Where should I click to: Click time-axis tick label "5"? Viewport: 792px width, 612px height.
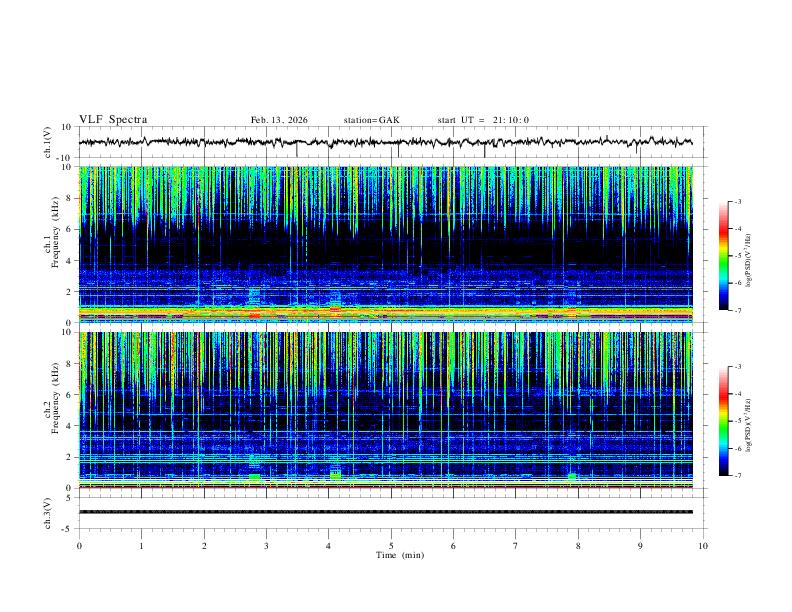tap(391, 546)
